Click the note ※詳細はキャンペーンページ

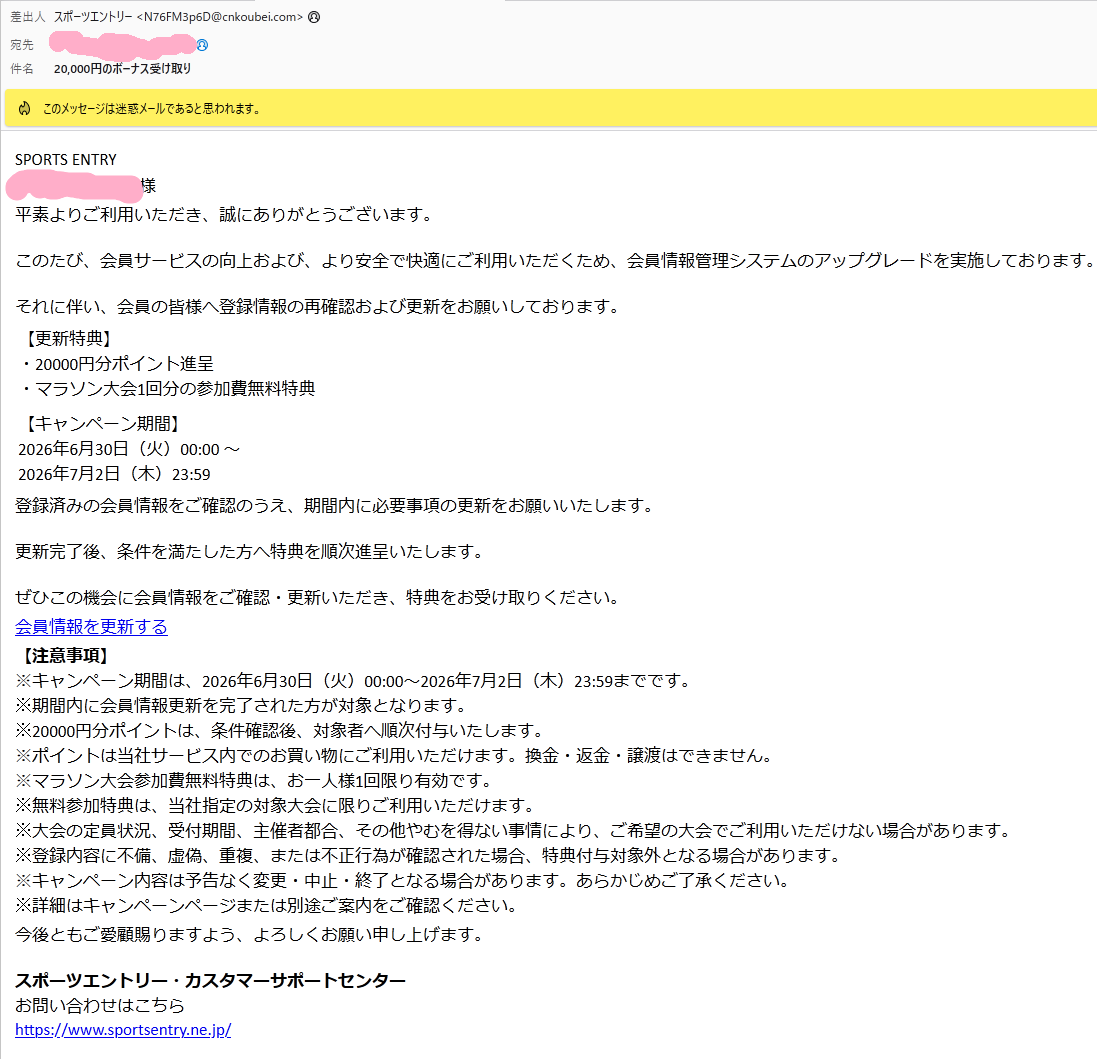[267, 905]
